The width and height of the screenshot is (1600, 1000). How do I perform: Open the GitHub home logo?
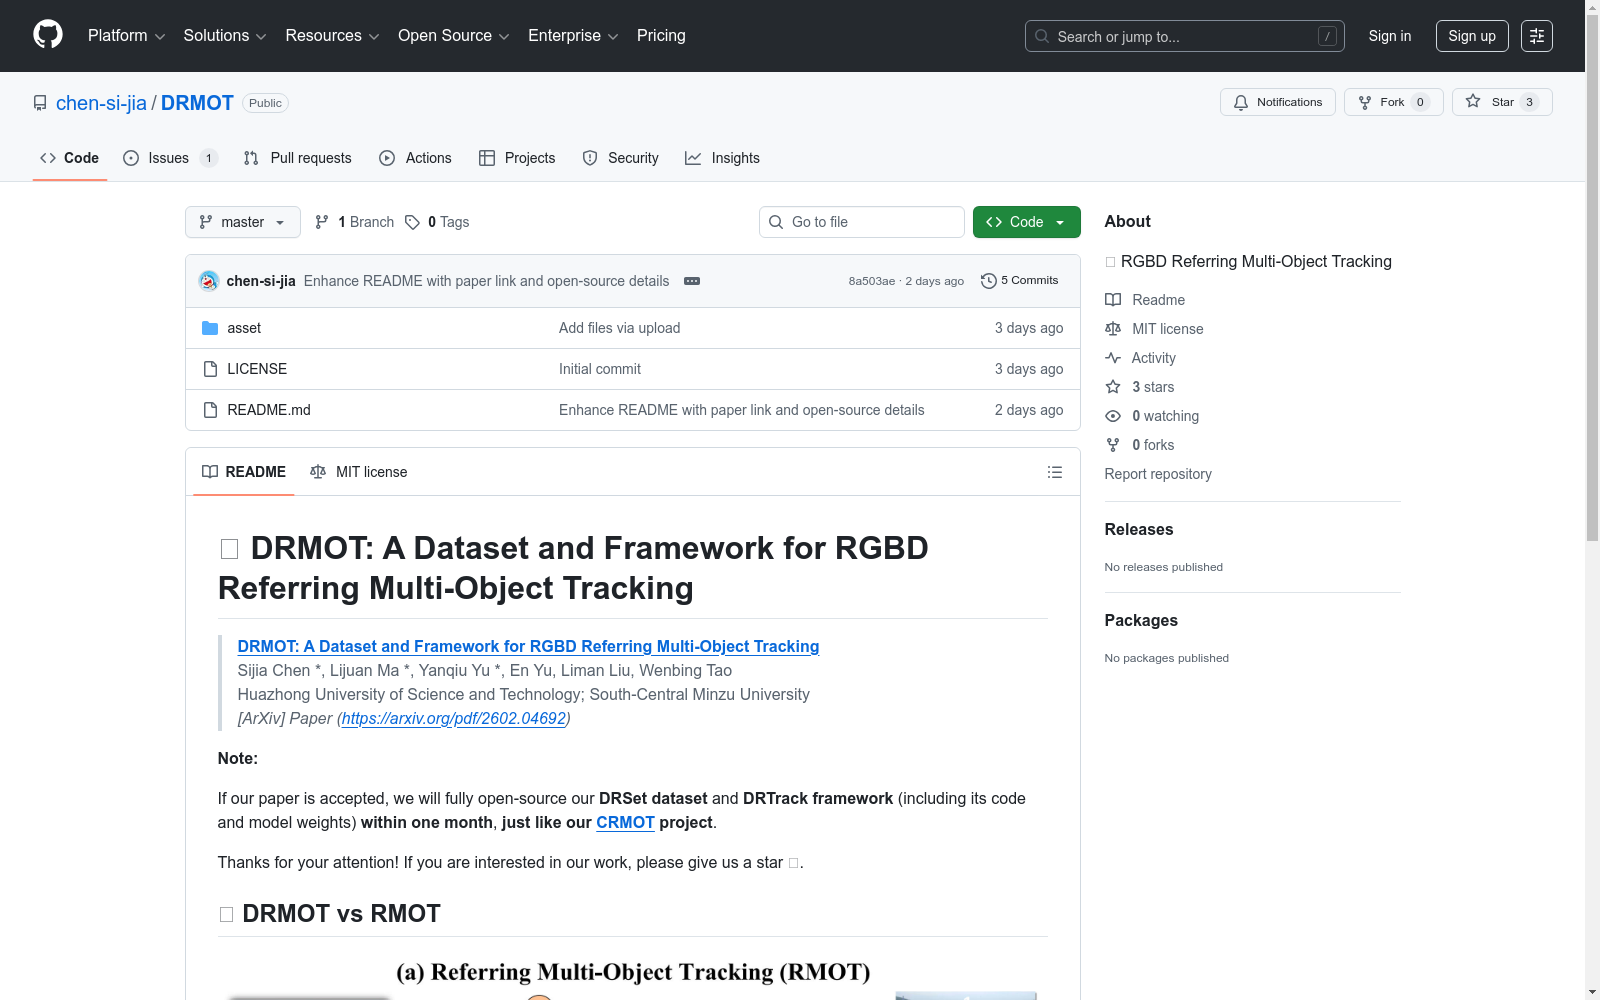(x=48, y=35)
